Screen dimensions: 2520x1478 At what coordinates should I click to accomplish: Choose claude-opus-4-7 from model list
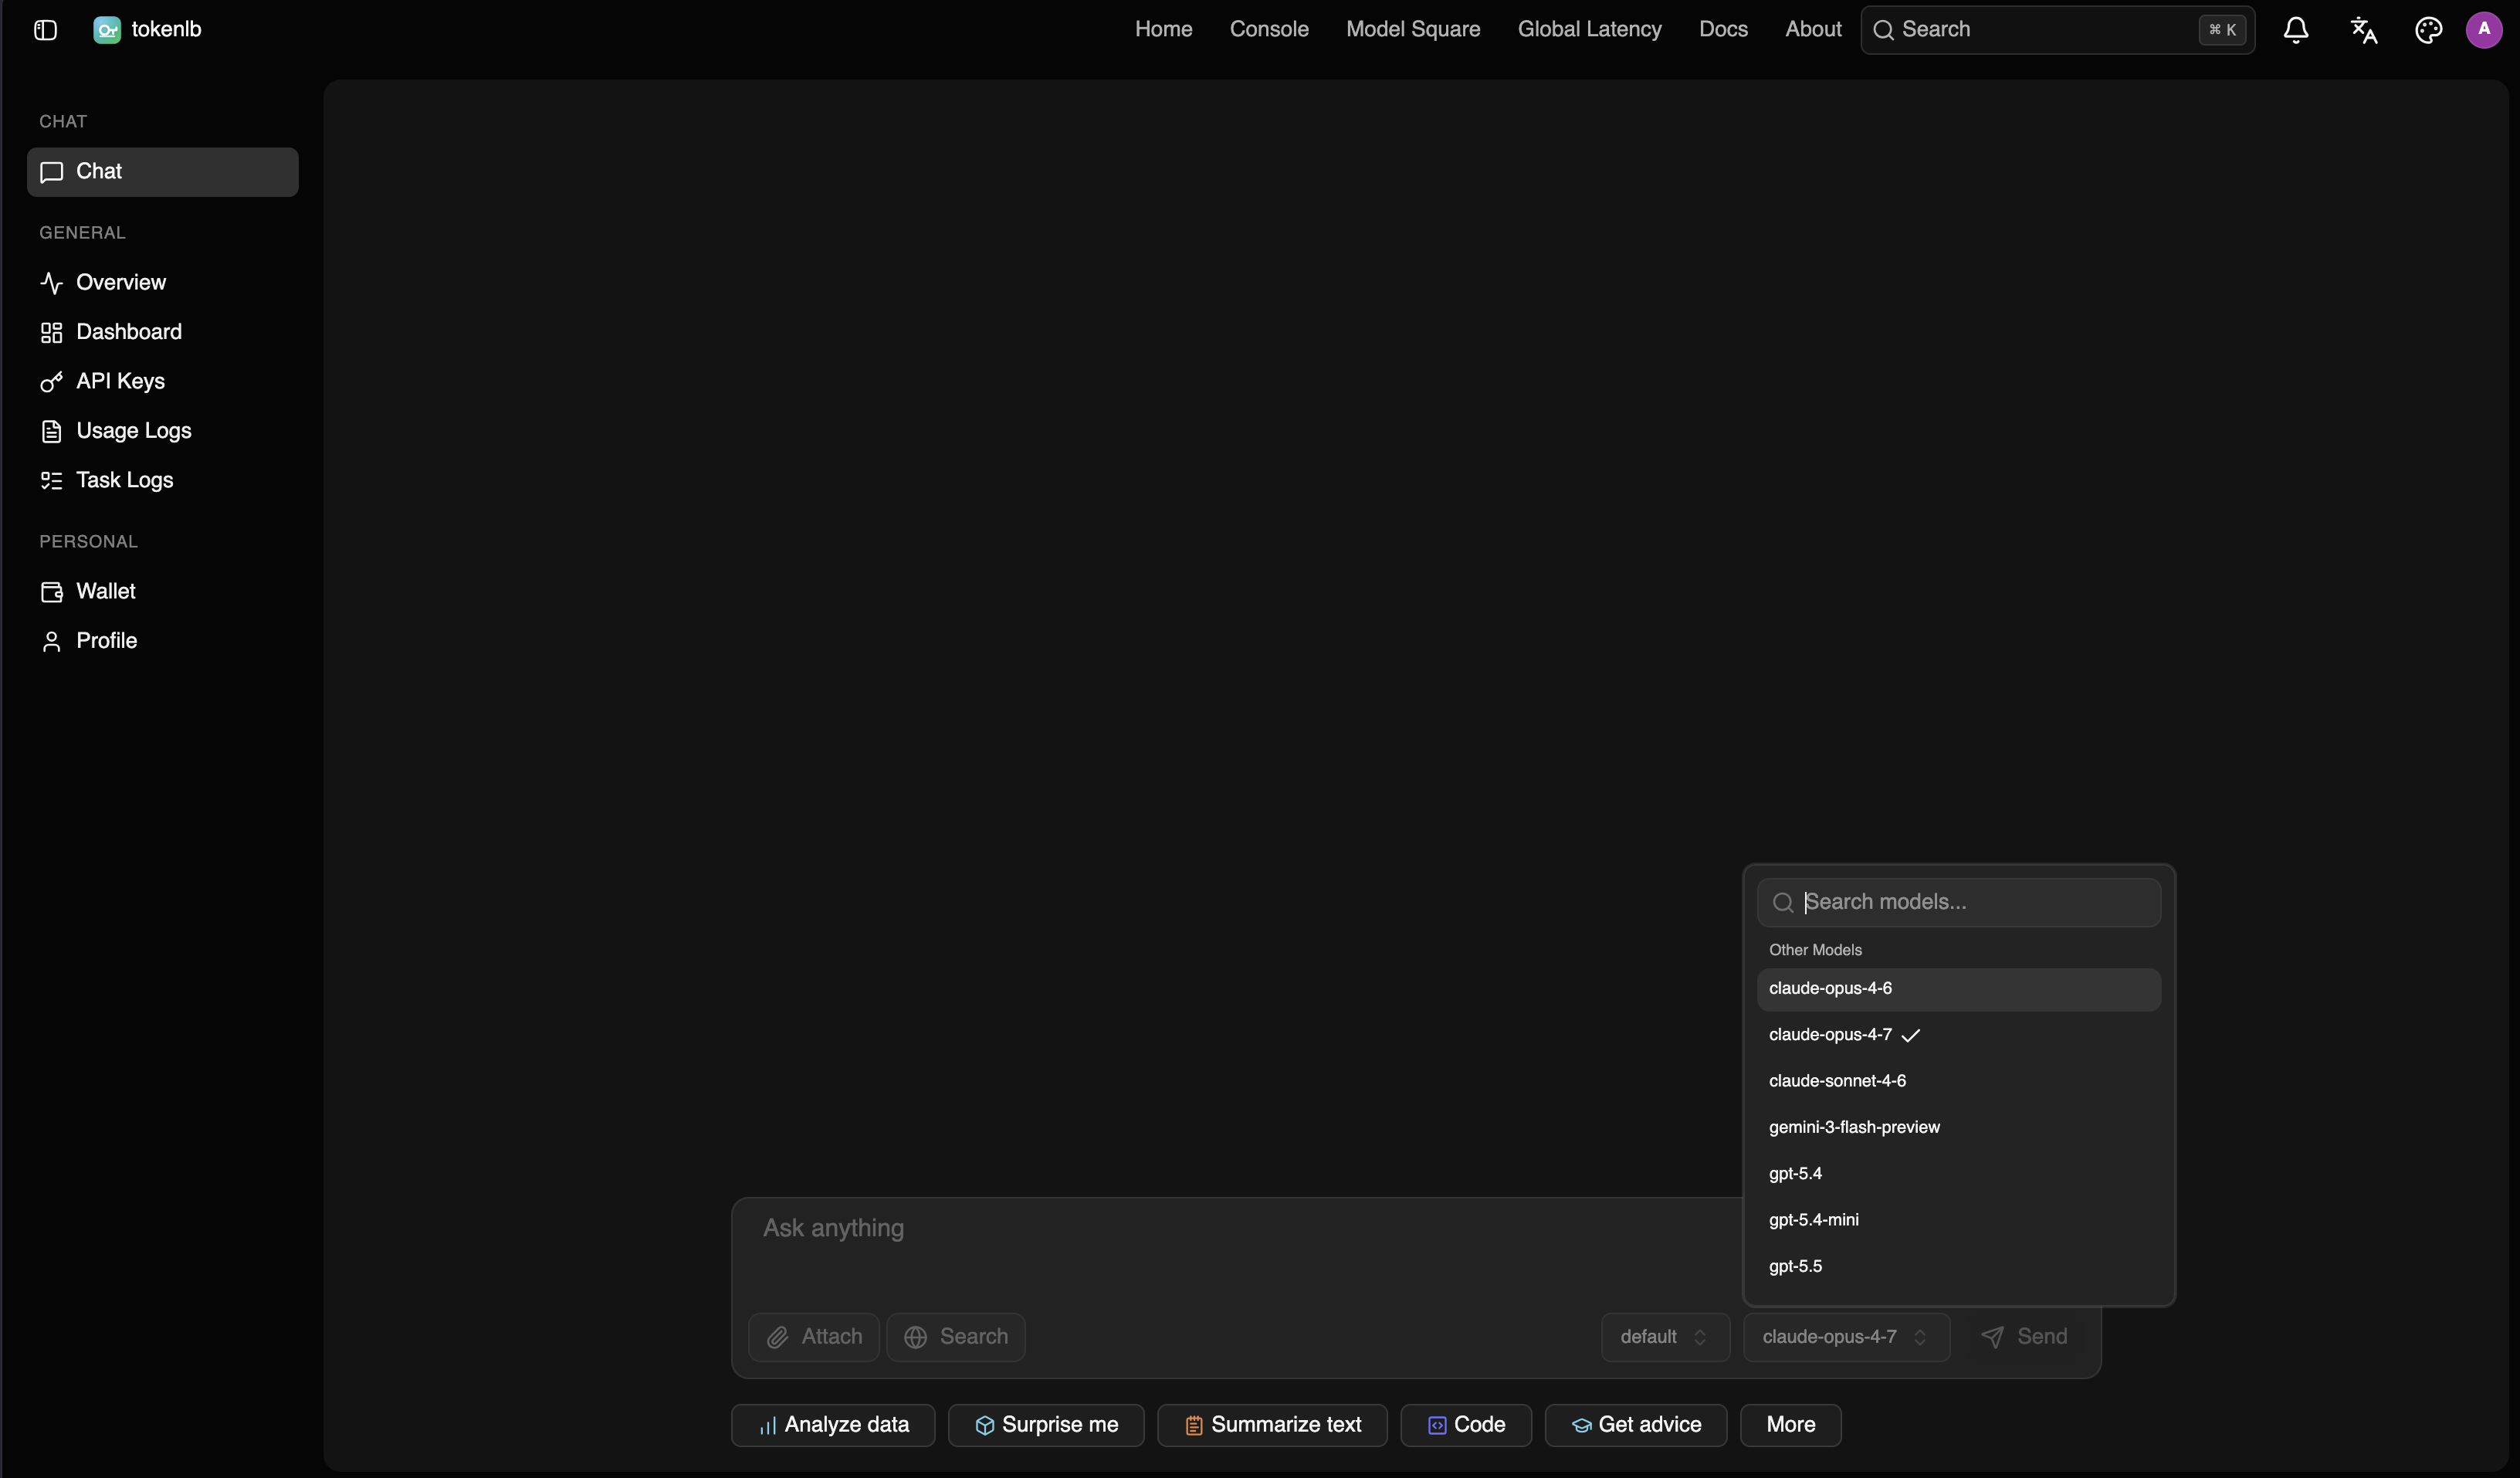(x=1958, y=1035)
